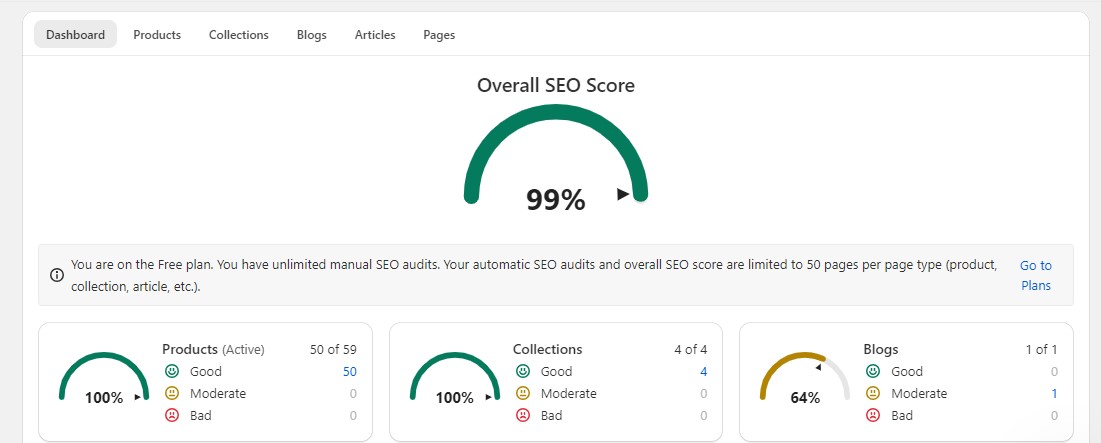
Task: Click the Collections card heading
Action: click(x=548, y=349)
